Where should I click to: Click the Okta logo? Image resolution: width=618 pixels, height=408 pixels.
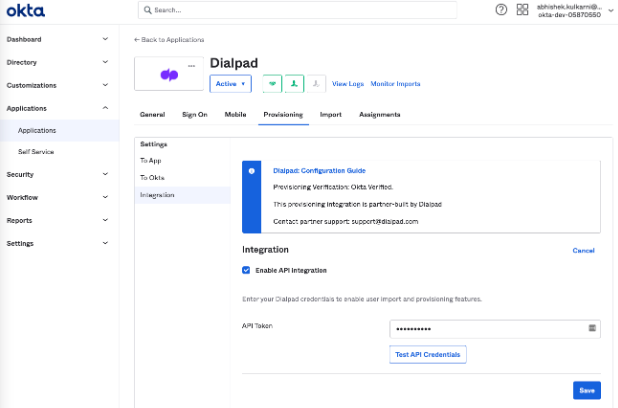pos(26,11)
